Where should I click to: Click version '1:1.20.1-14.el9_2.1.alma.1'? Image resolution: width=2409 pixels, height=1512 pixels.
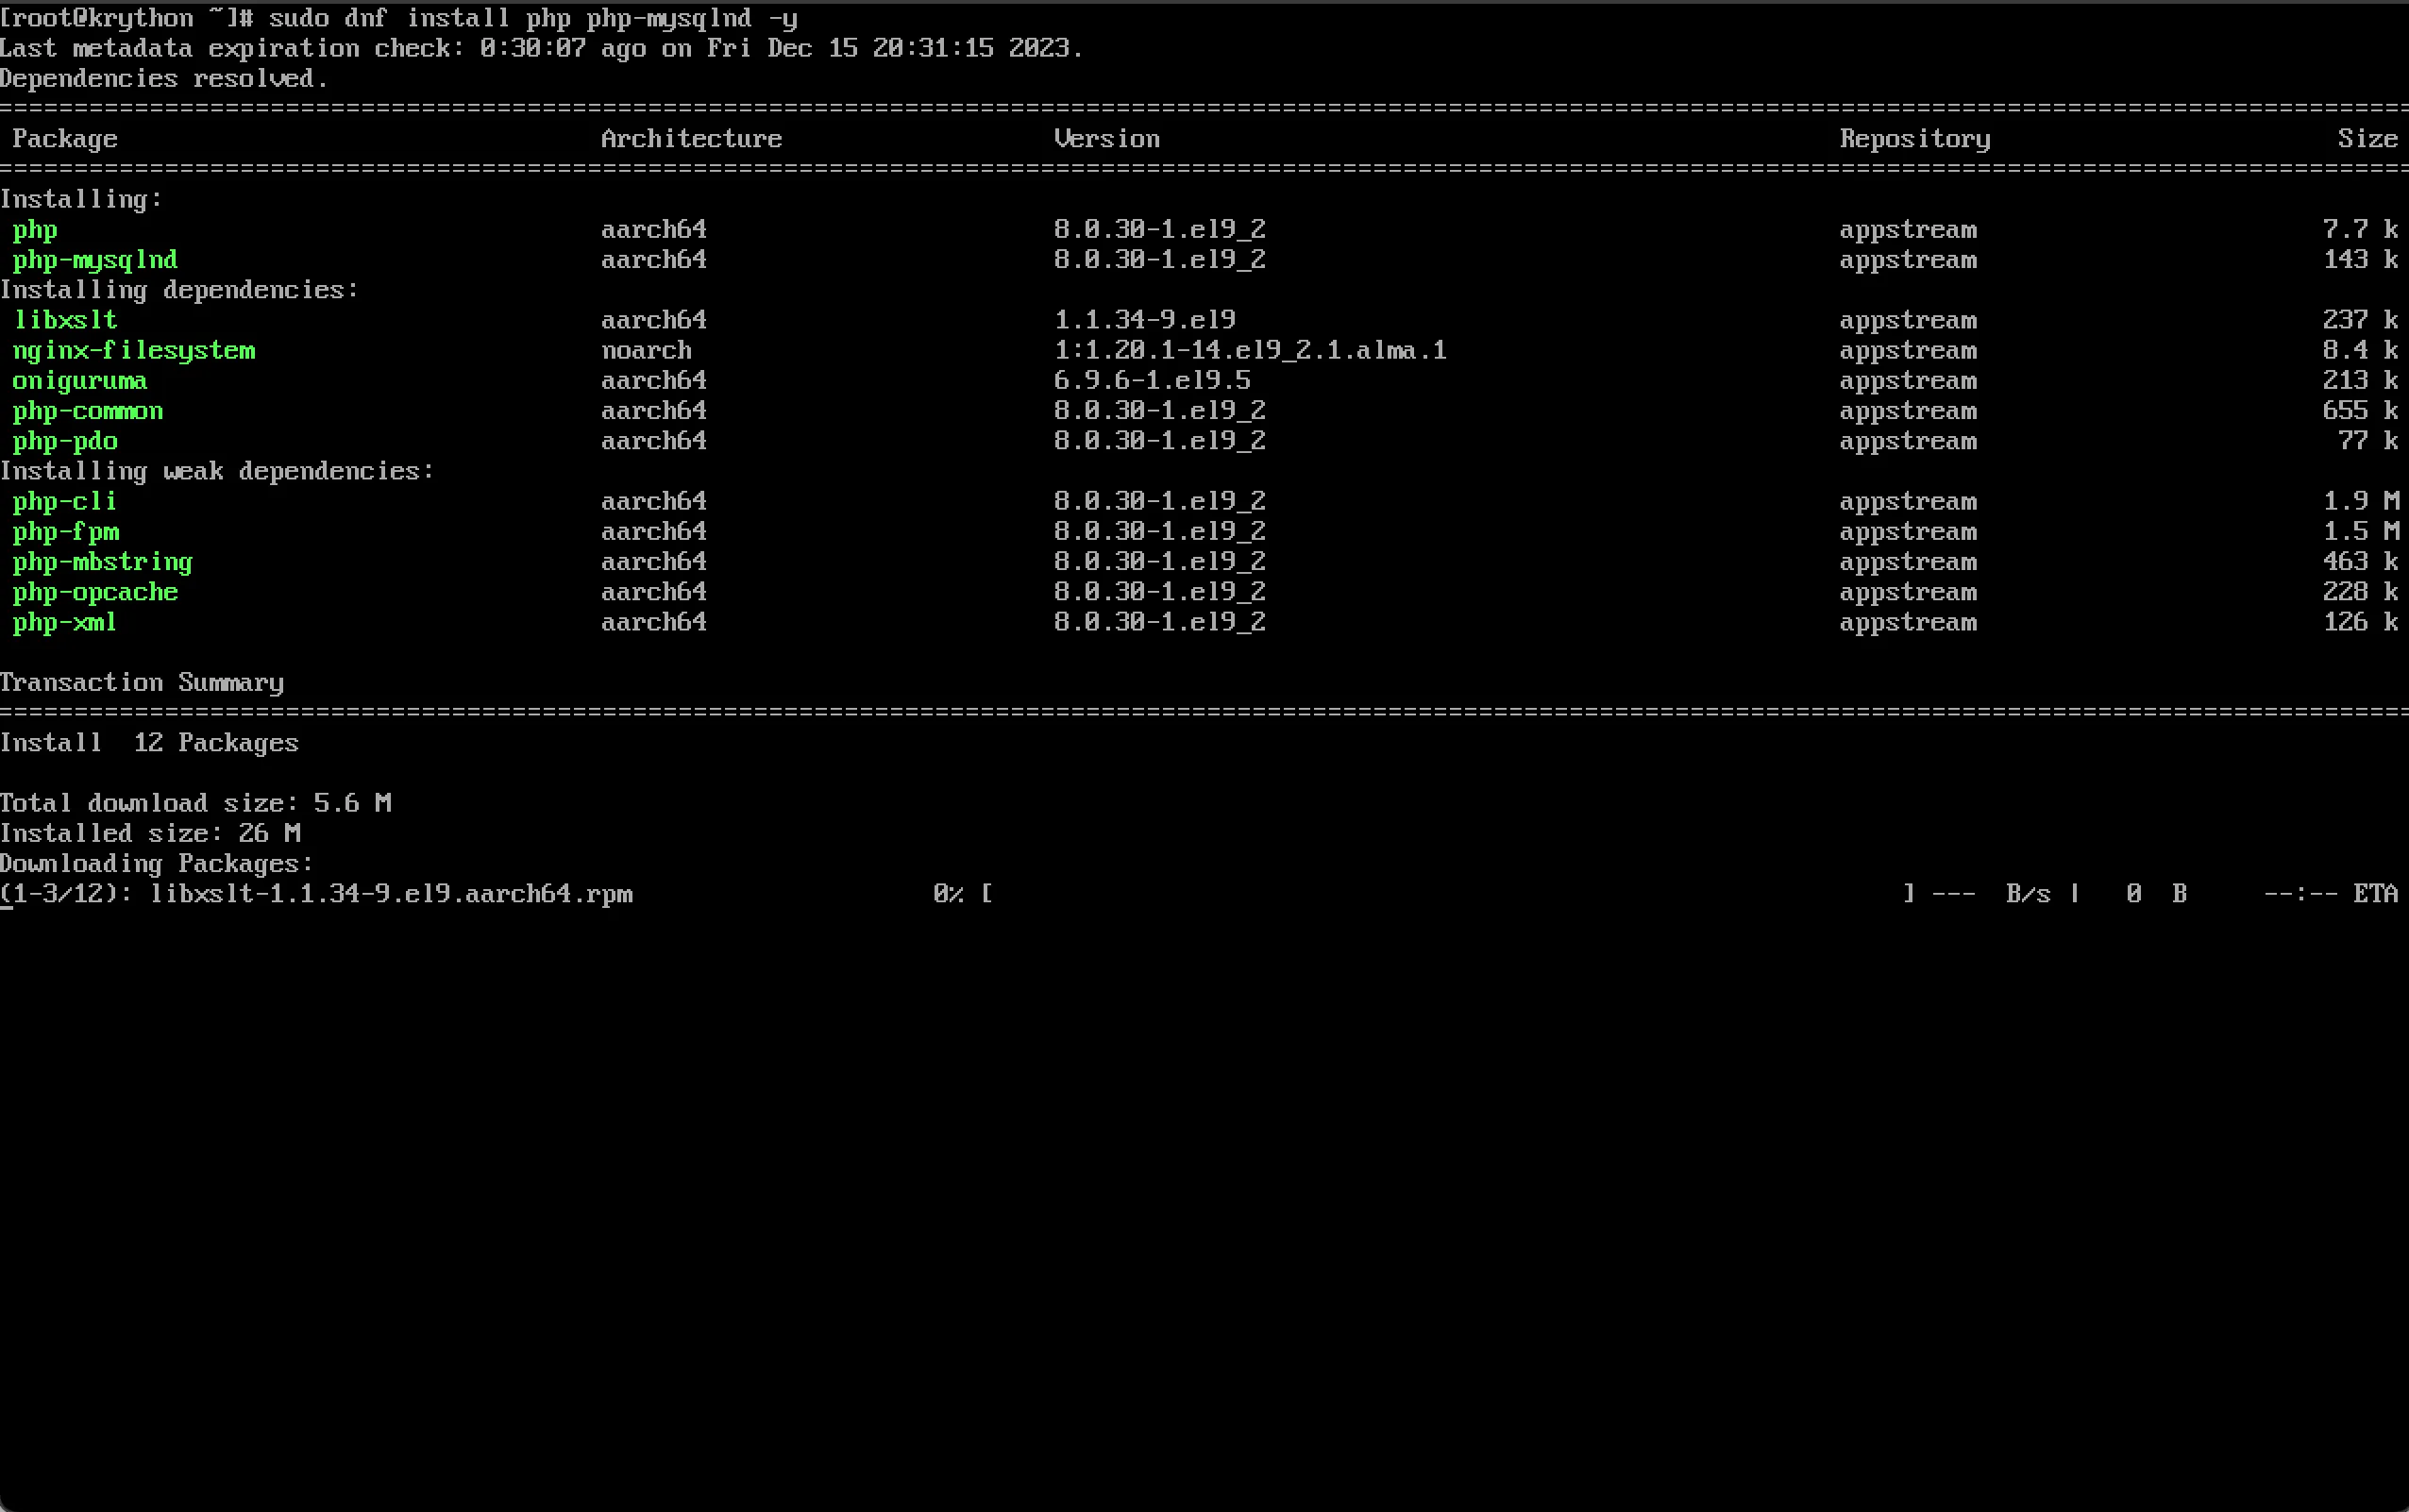(x=1250, y=350)
